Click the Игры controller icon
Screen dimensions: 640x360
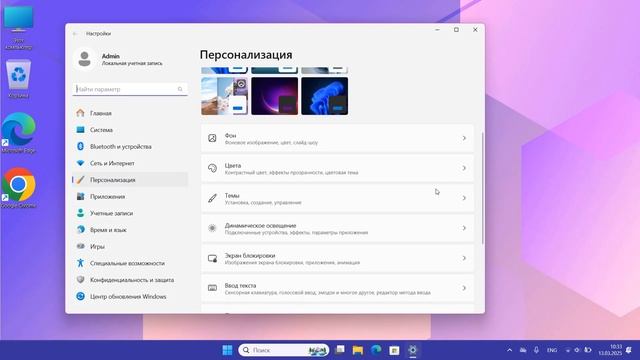80,247
